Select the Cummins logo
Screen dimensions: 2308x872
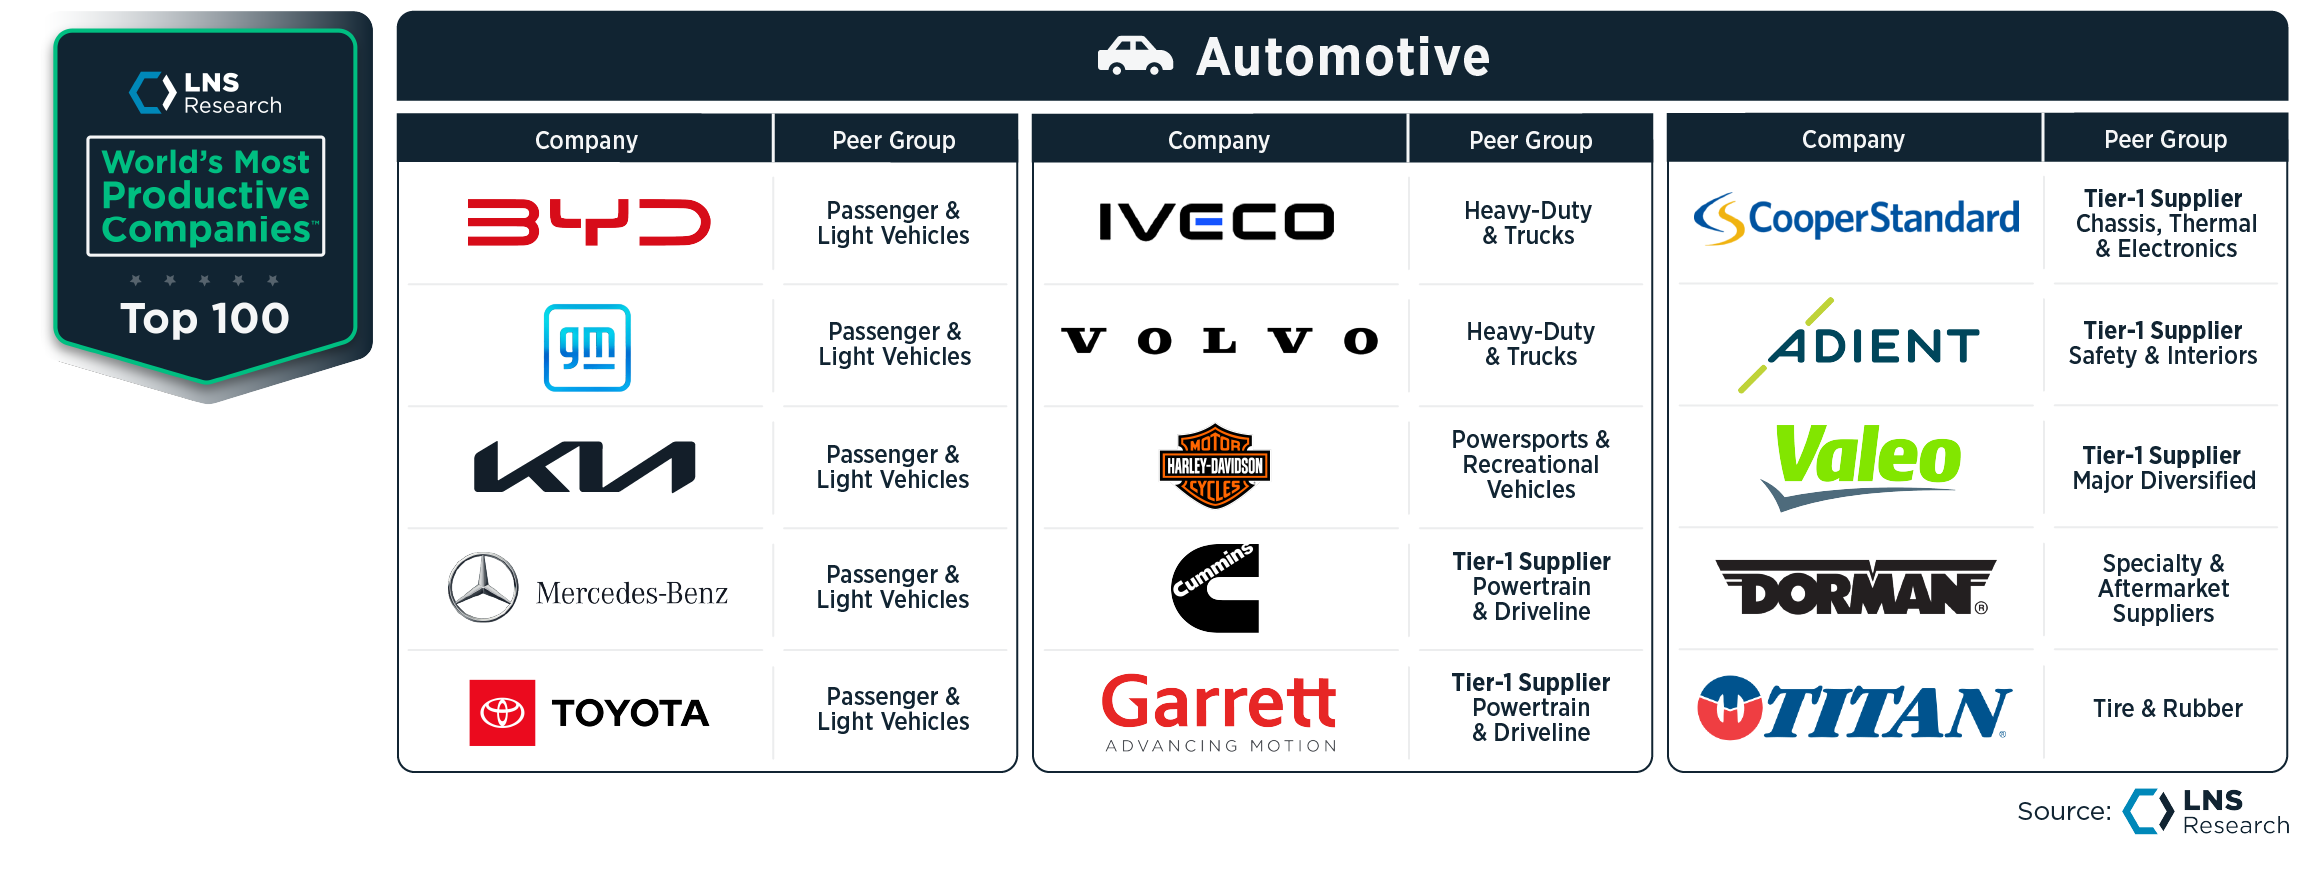[x=1215, y=588]
